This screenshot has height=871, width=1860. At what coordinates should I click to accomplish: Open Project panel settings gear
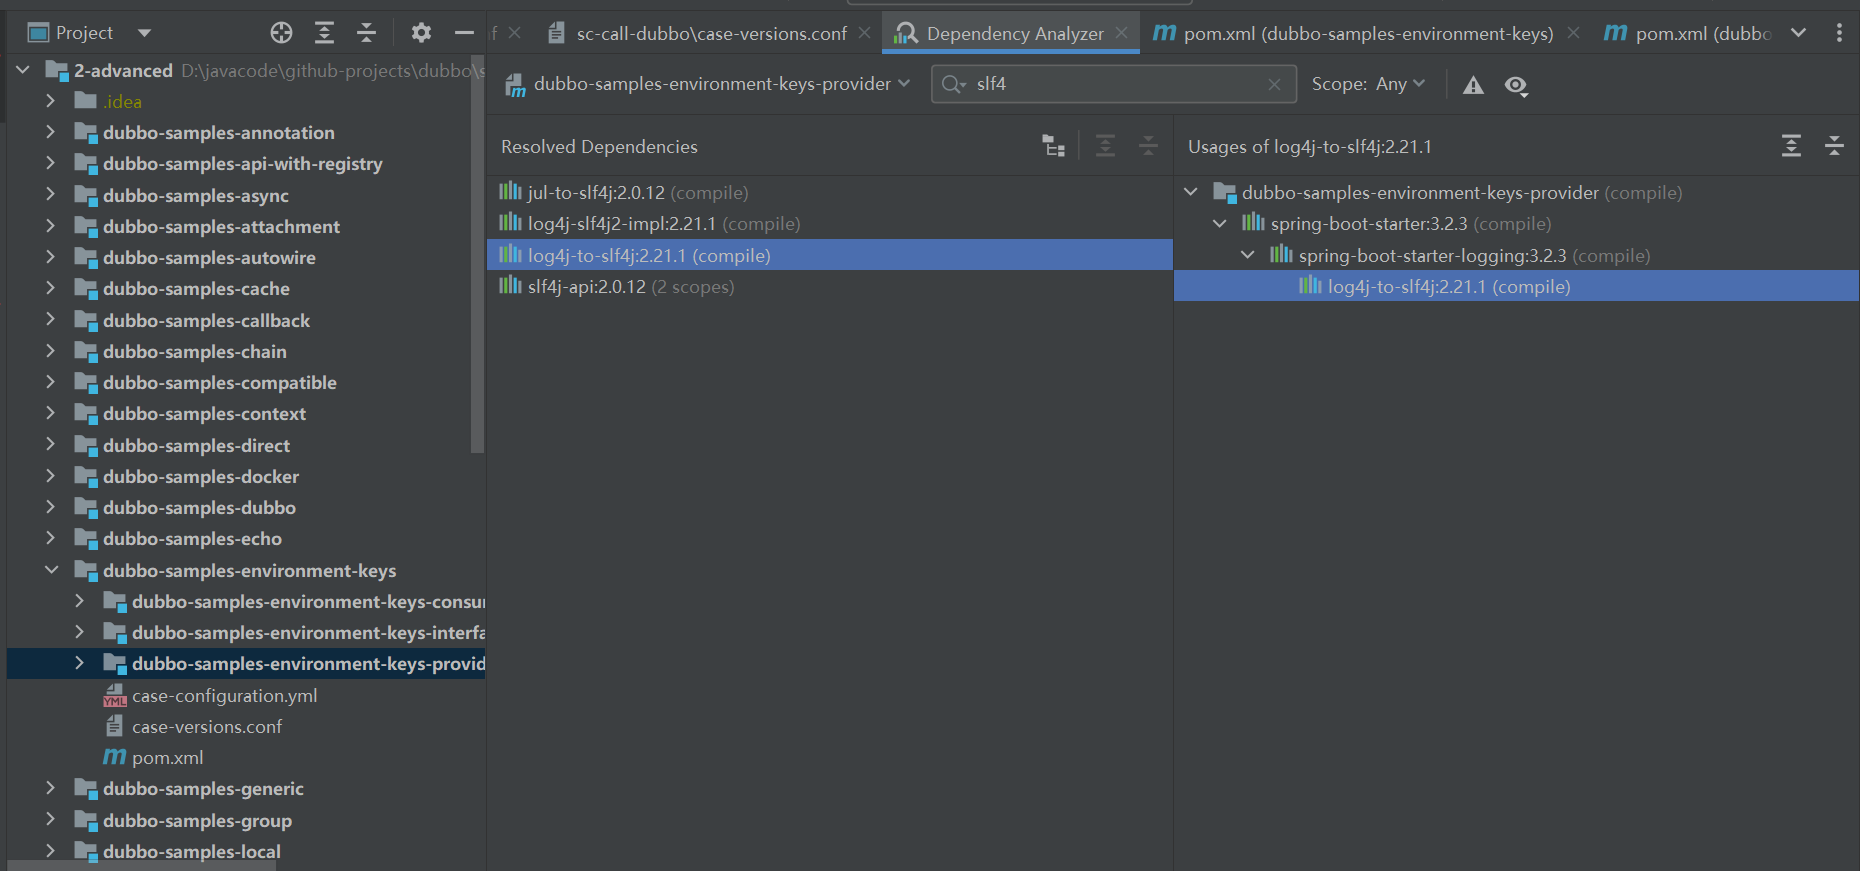(x=421, y=33)
